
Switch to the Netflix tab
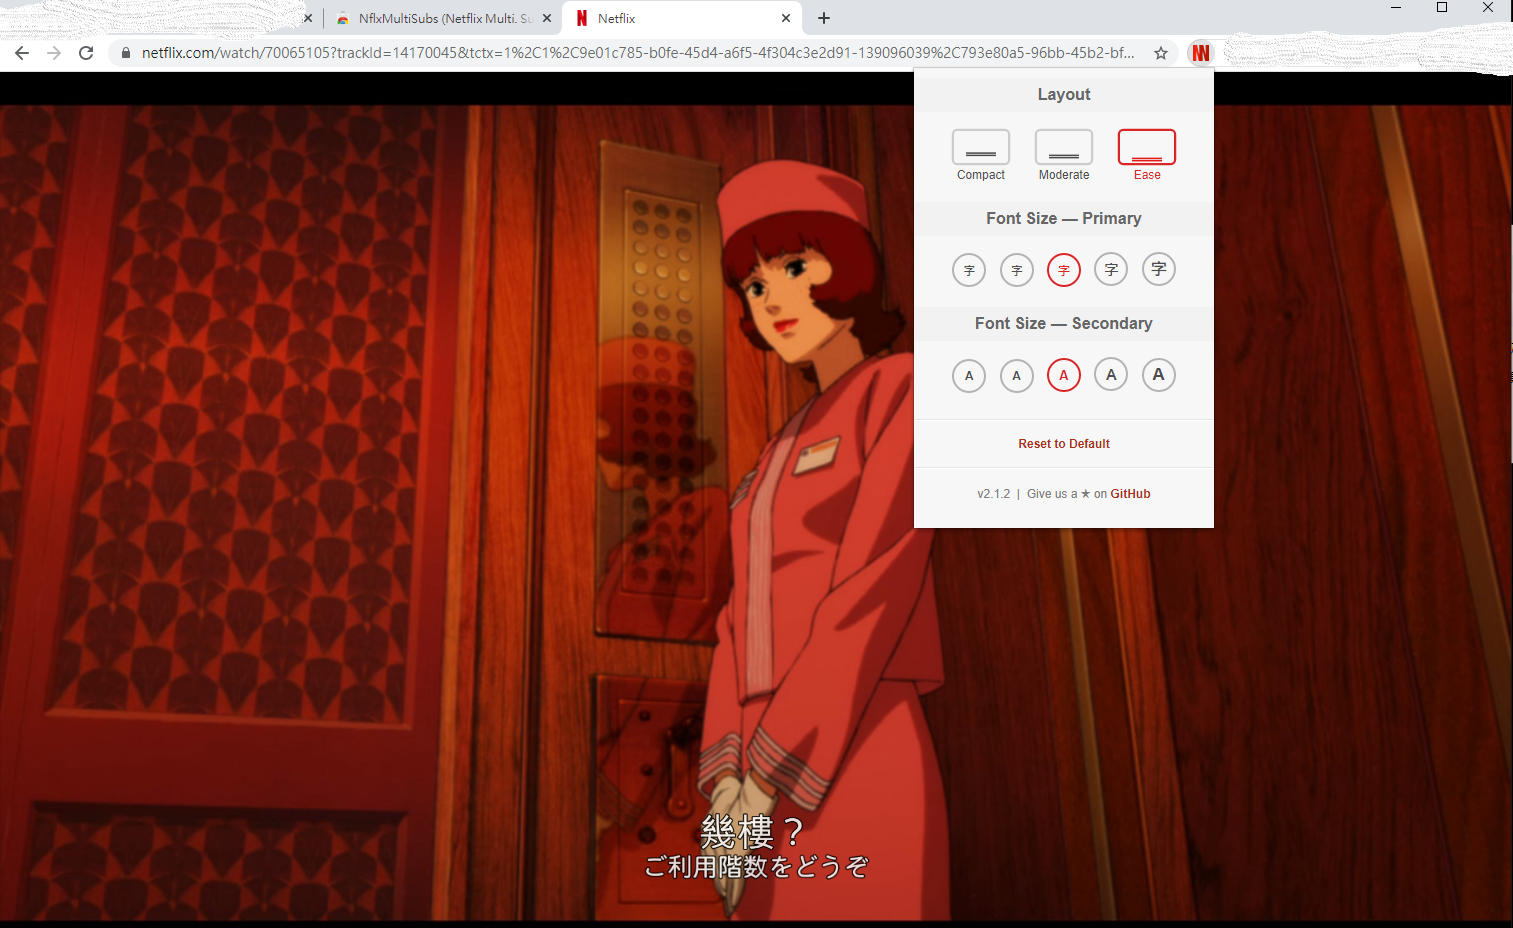click(680, 18)
